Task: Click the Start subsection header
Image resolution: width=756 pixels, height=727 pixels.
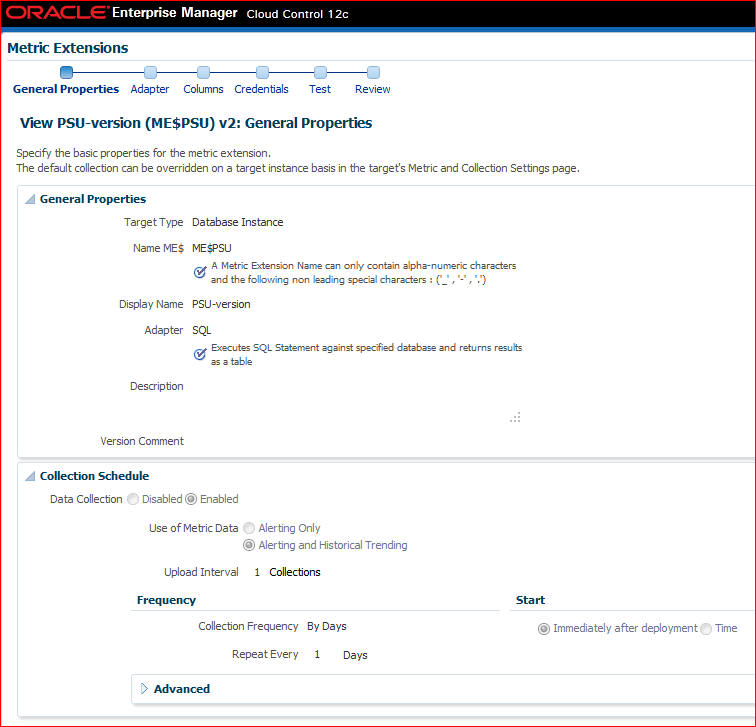Action: click(530, 600)
